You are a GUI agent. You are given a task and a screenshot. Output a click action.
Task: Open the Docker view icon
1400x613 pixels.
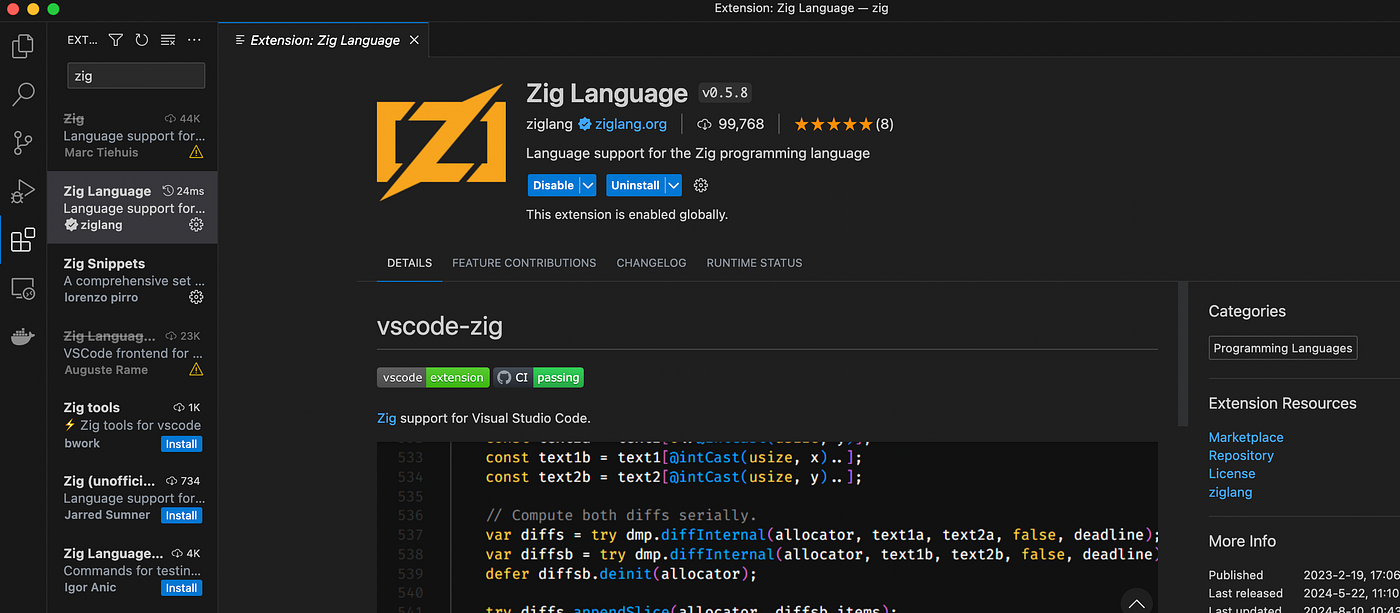pyautogui.click(x=22, y=337)
